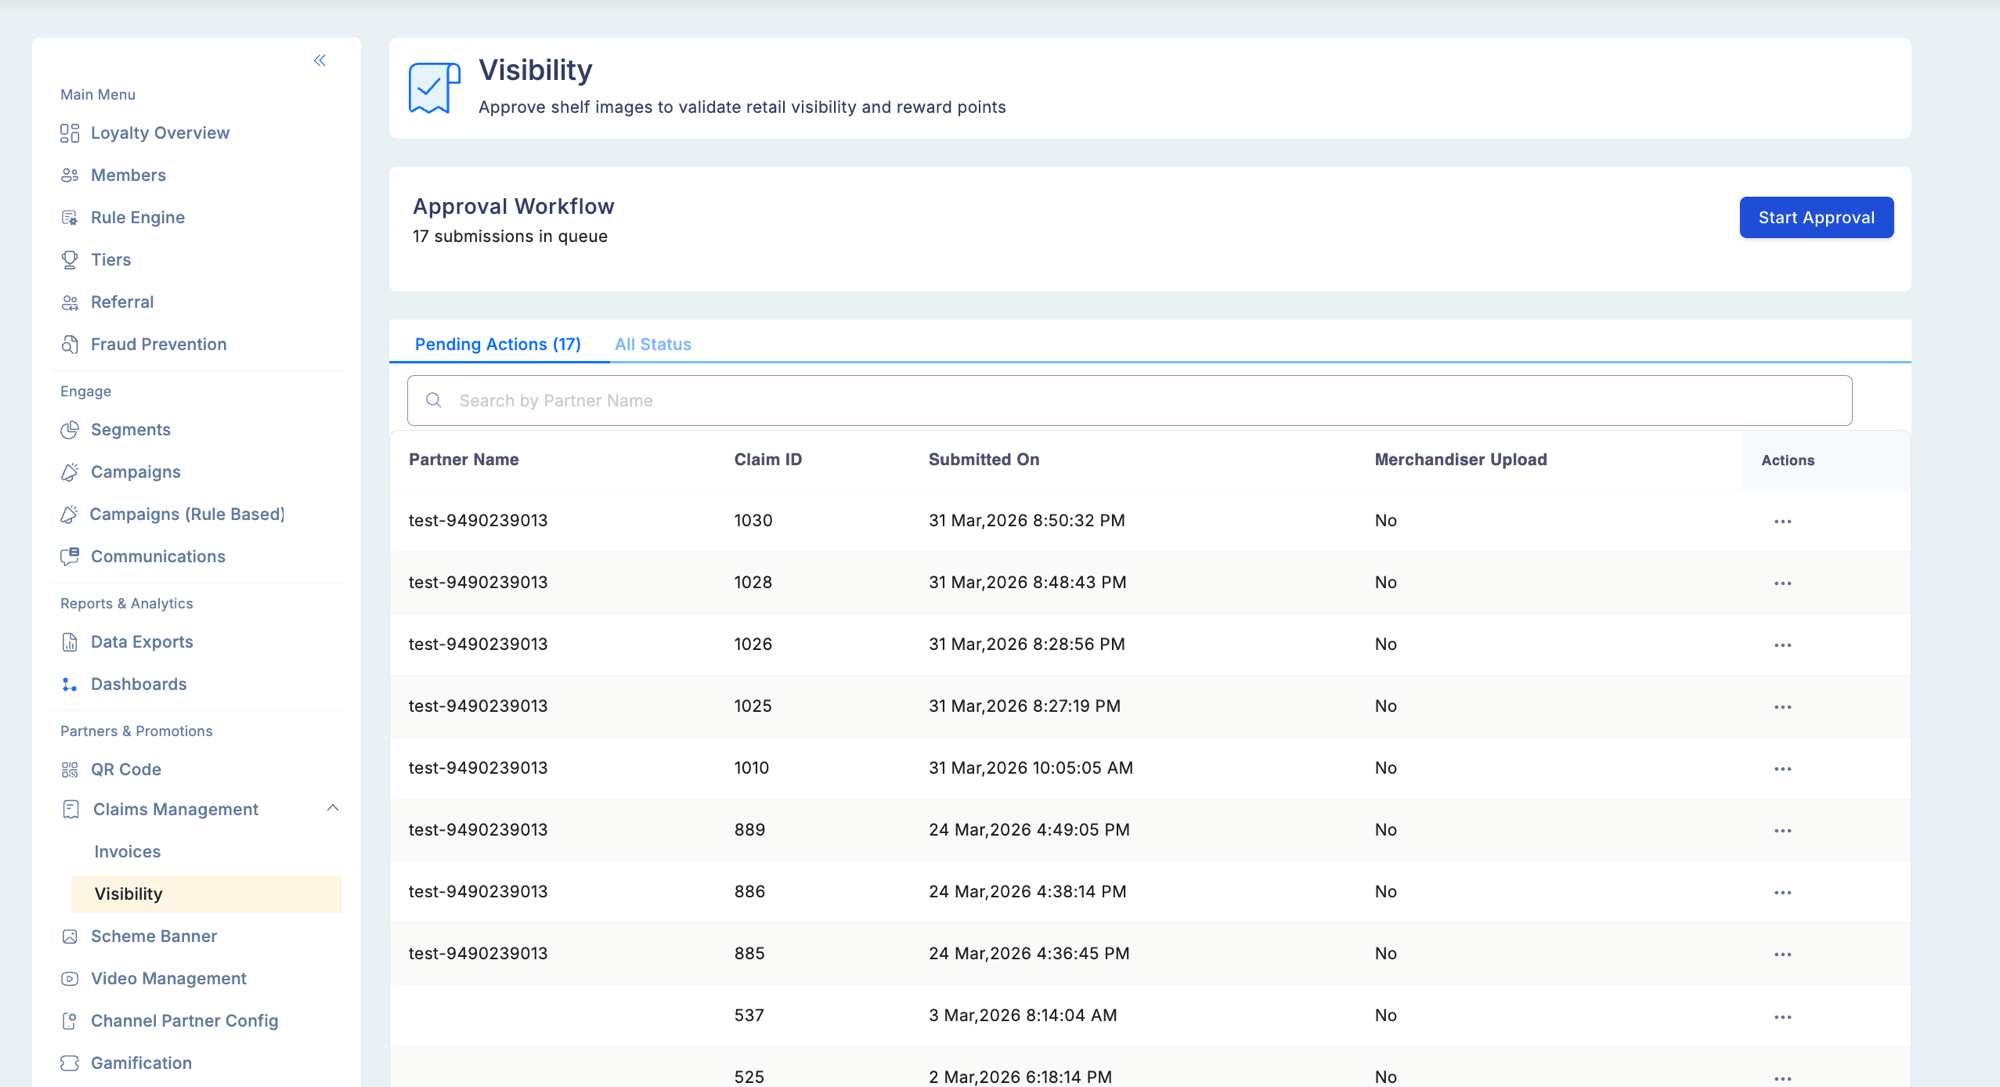Focus Search by Partner Name field
This screenshot has width=2000, height=1087.
coord(1129,400)
